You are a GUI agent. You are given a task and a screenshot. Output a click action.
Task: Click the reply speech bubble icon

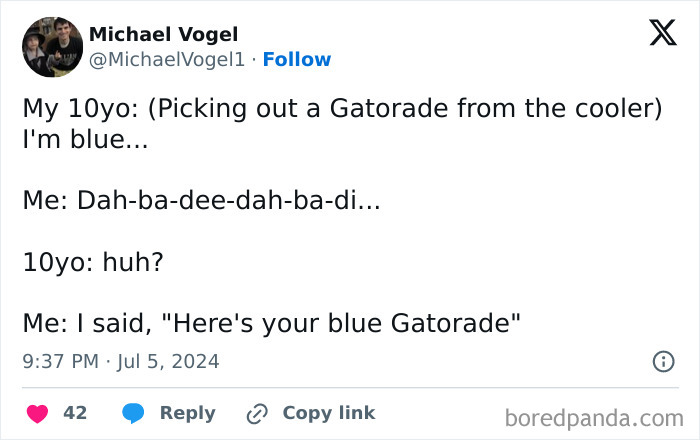pos(134,413)
